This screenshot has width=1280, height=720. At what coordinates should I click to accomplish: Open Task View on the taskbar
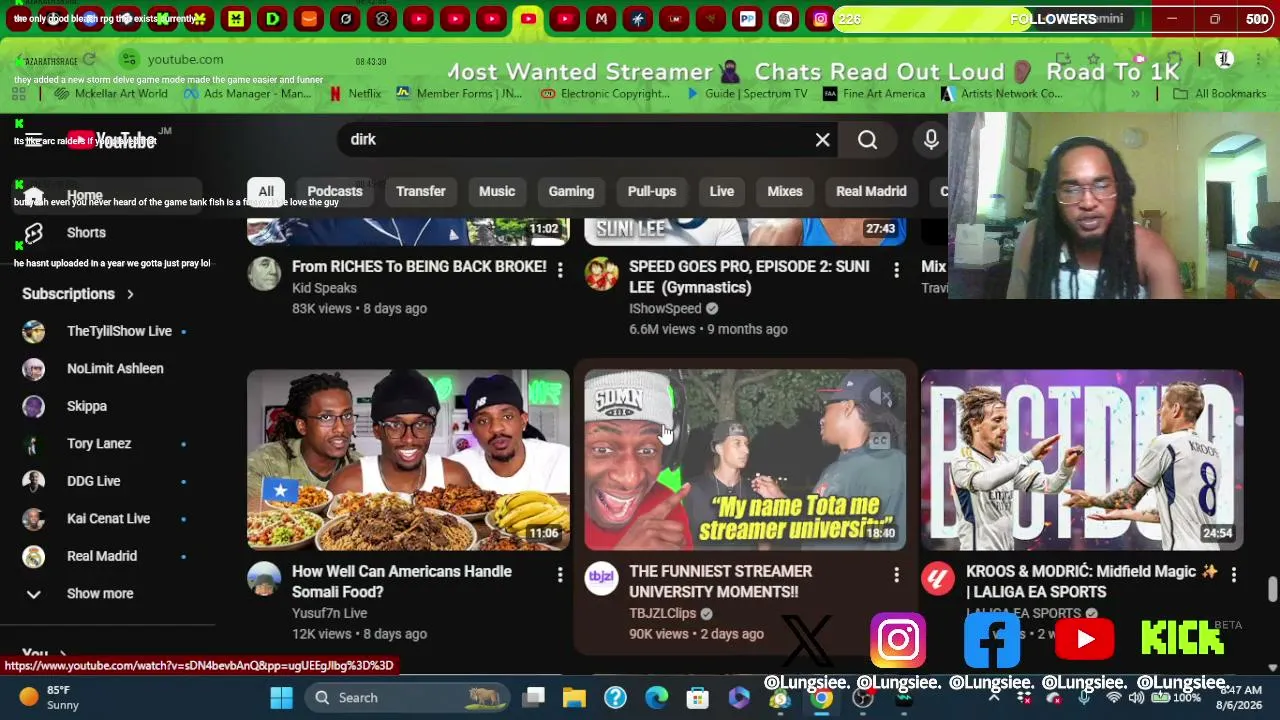(534, 697)
